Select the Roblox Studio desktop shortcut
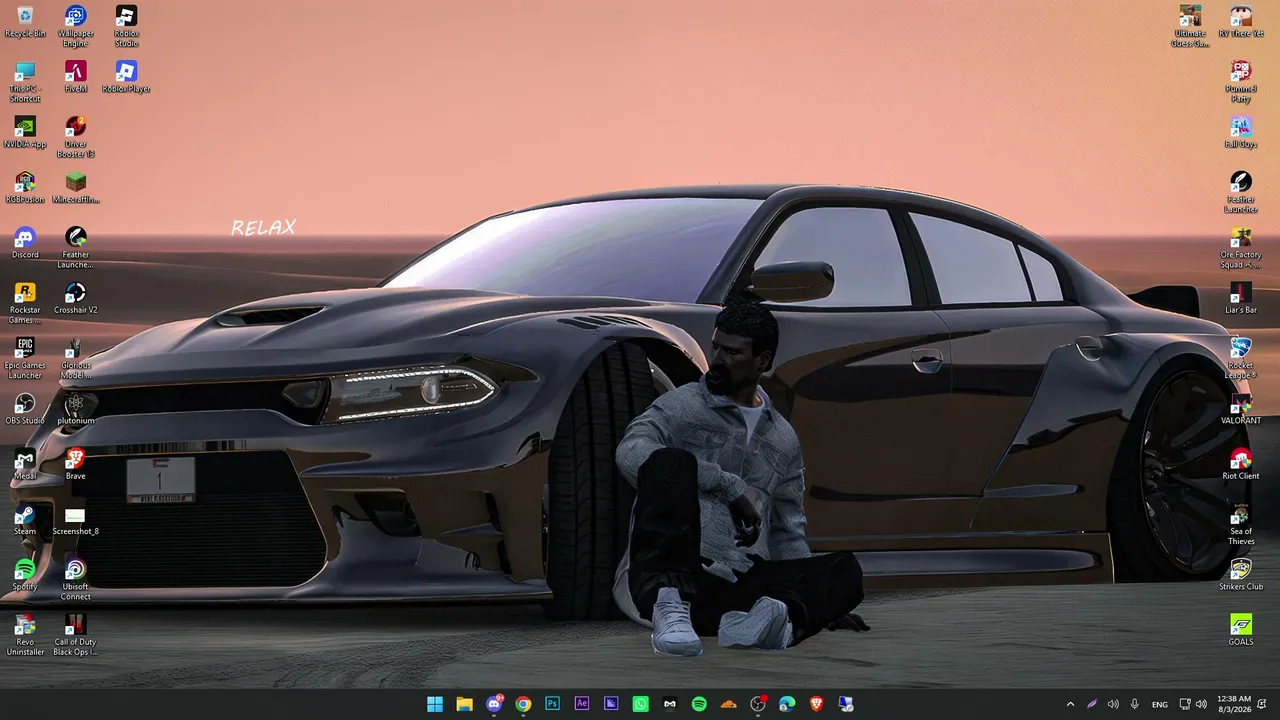This screenshot has height=720, width=1280. click(126, 26)
